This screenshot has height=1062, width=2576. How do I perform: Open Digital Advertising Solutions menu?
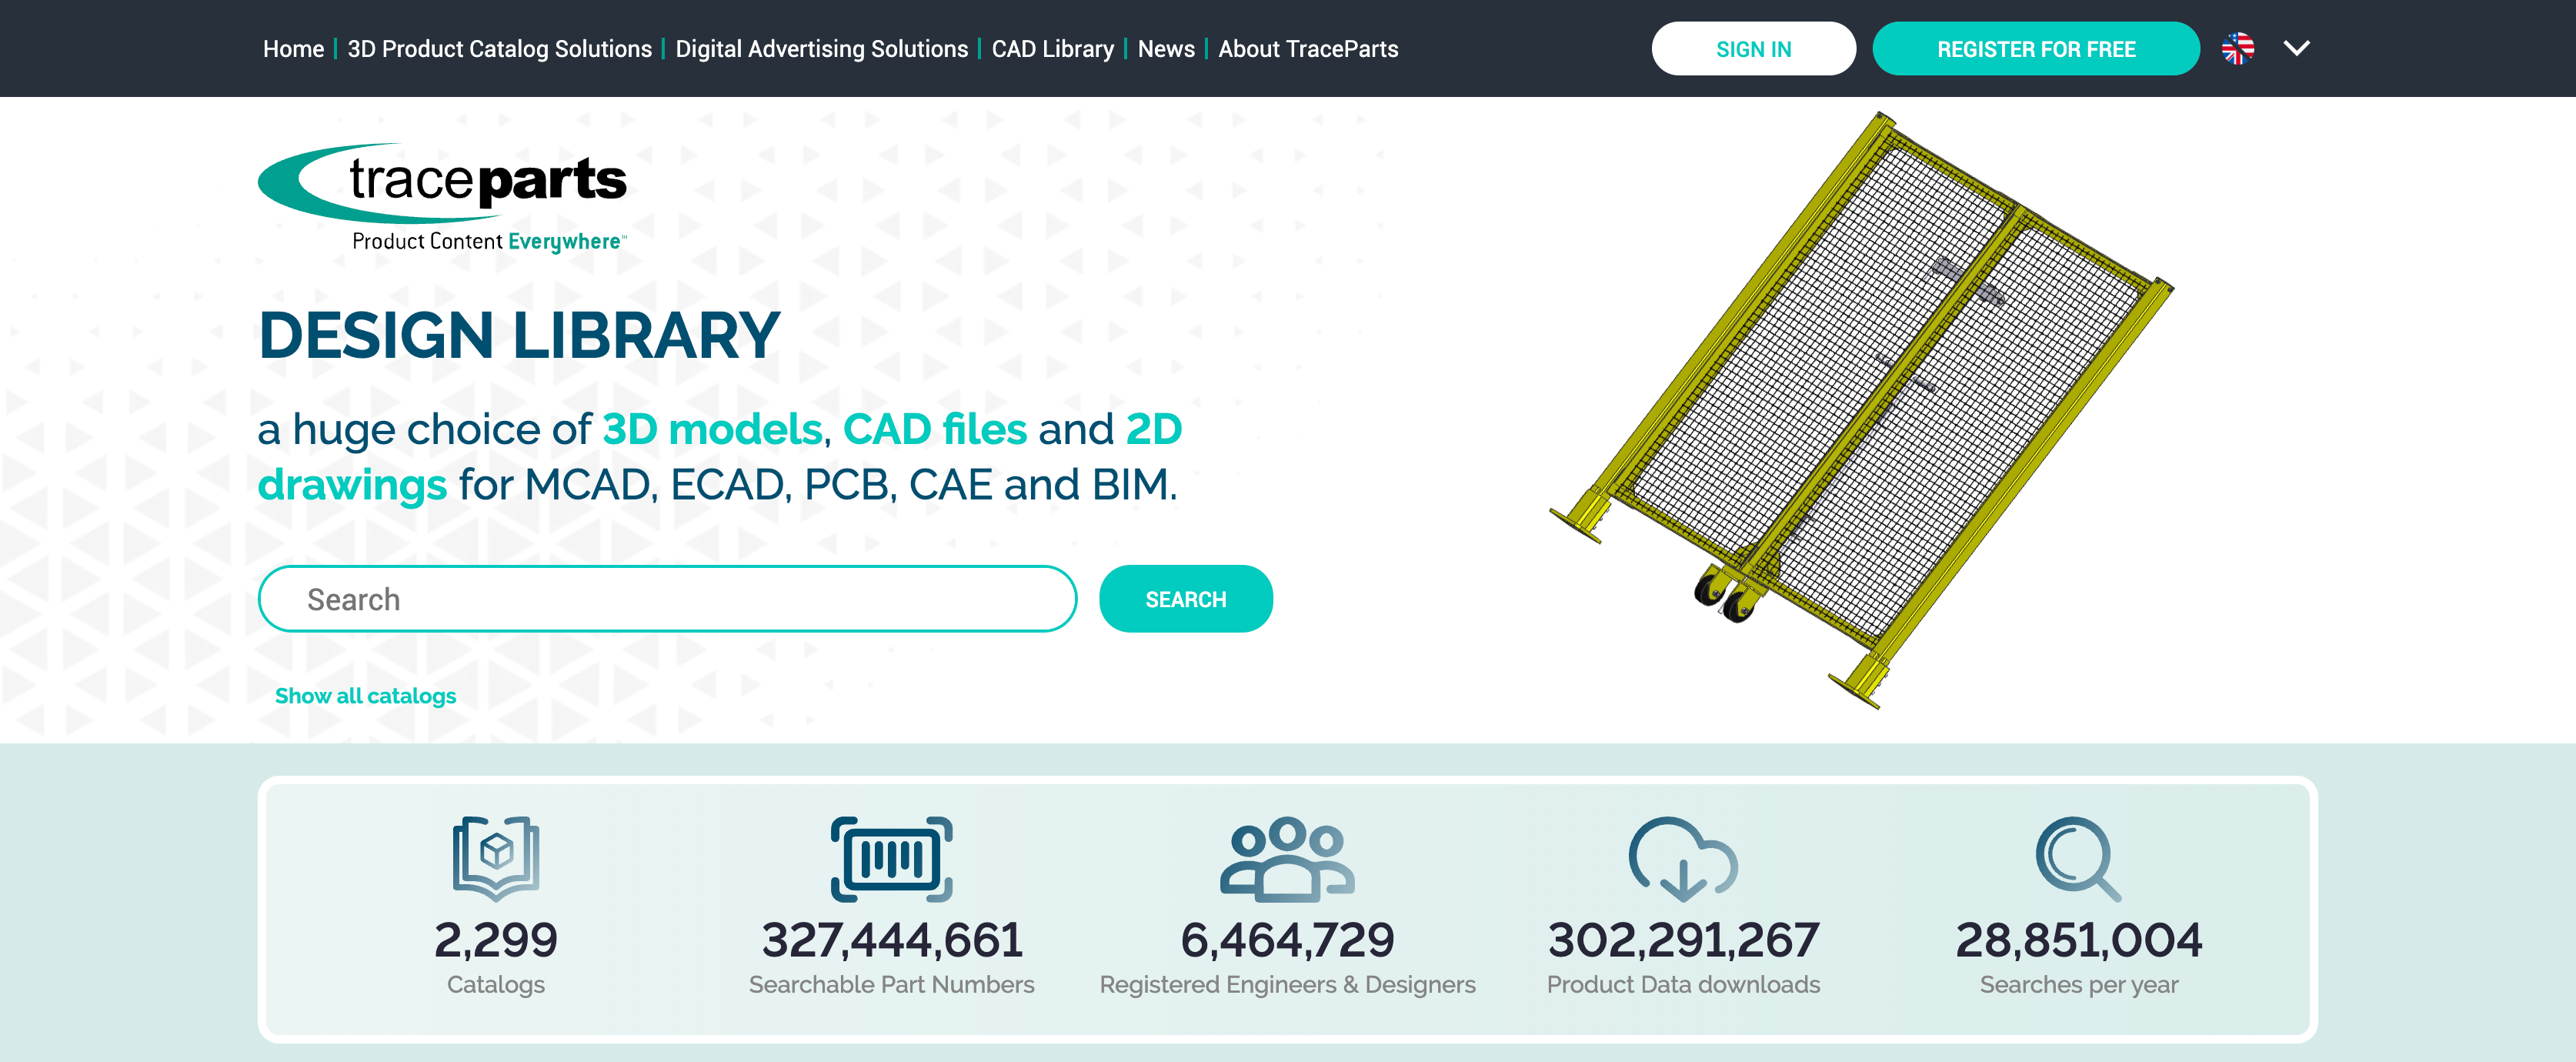pos(821,49)
